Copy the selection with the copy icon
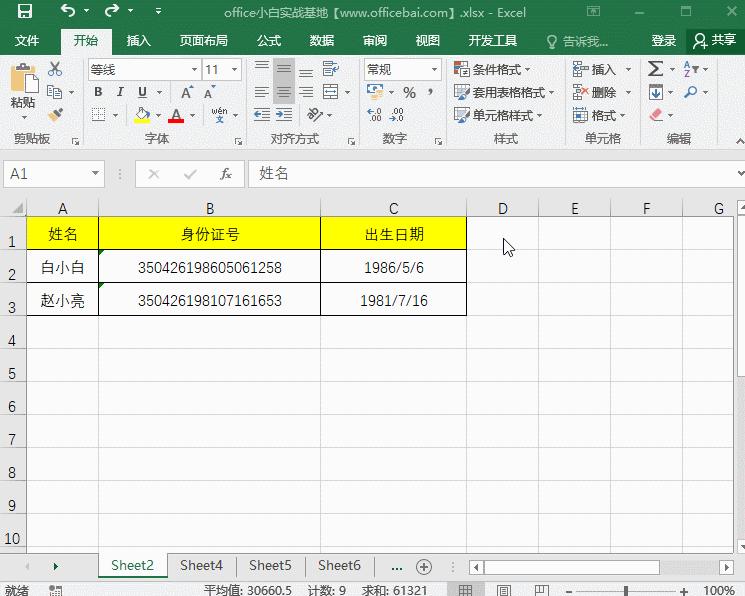The image size is (745, 596). (x=55, y=92)
